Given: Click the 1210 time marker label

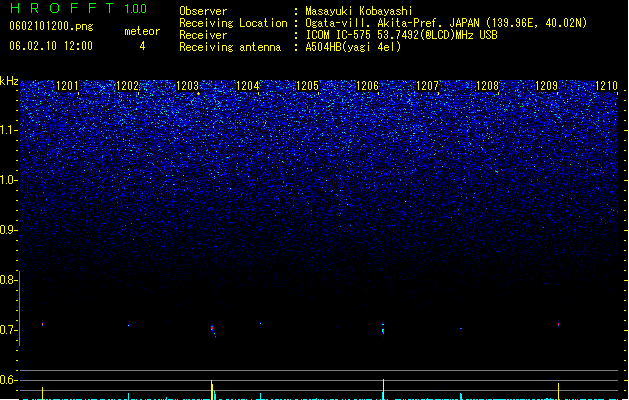Looking at the screenshot, I should [607, 86].
